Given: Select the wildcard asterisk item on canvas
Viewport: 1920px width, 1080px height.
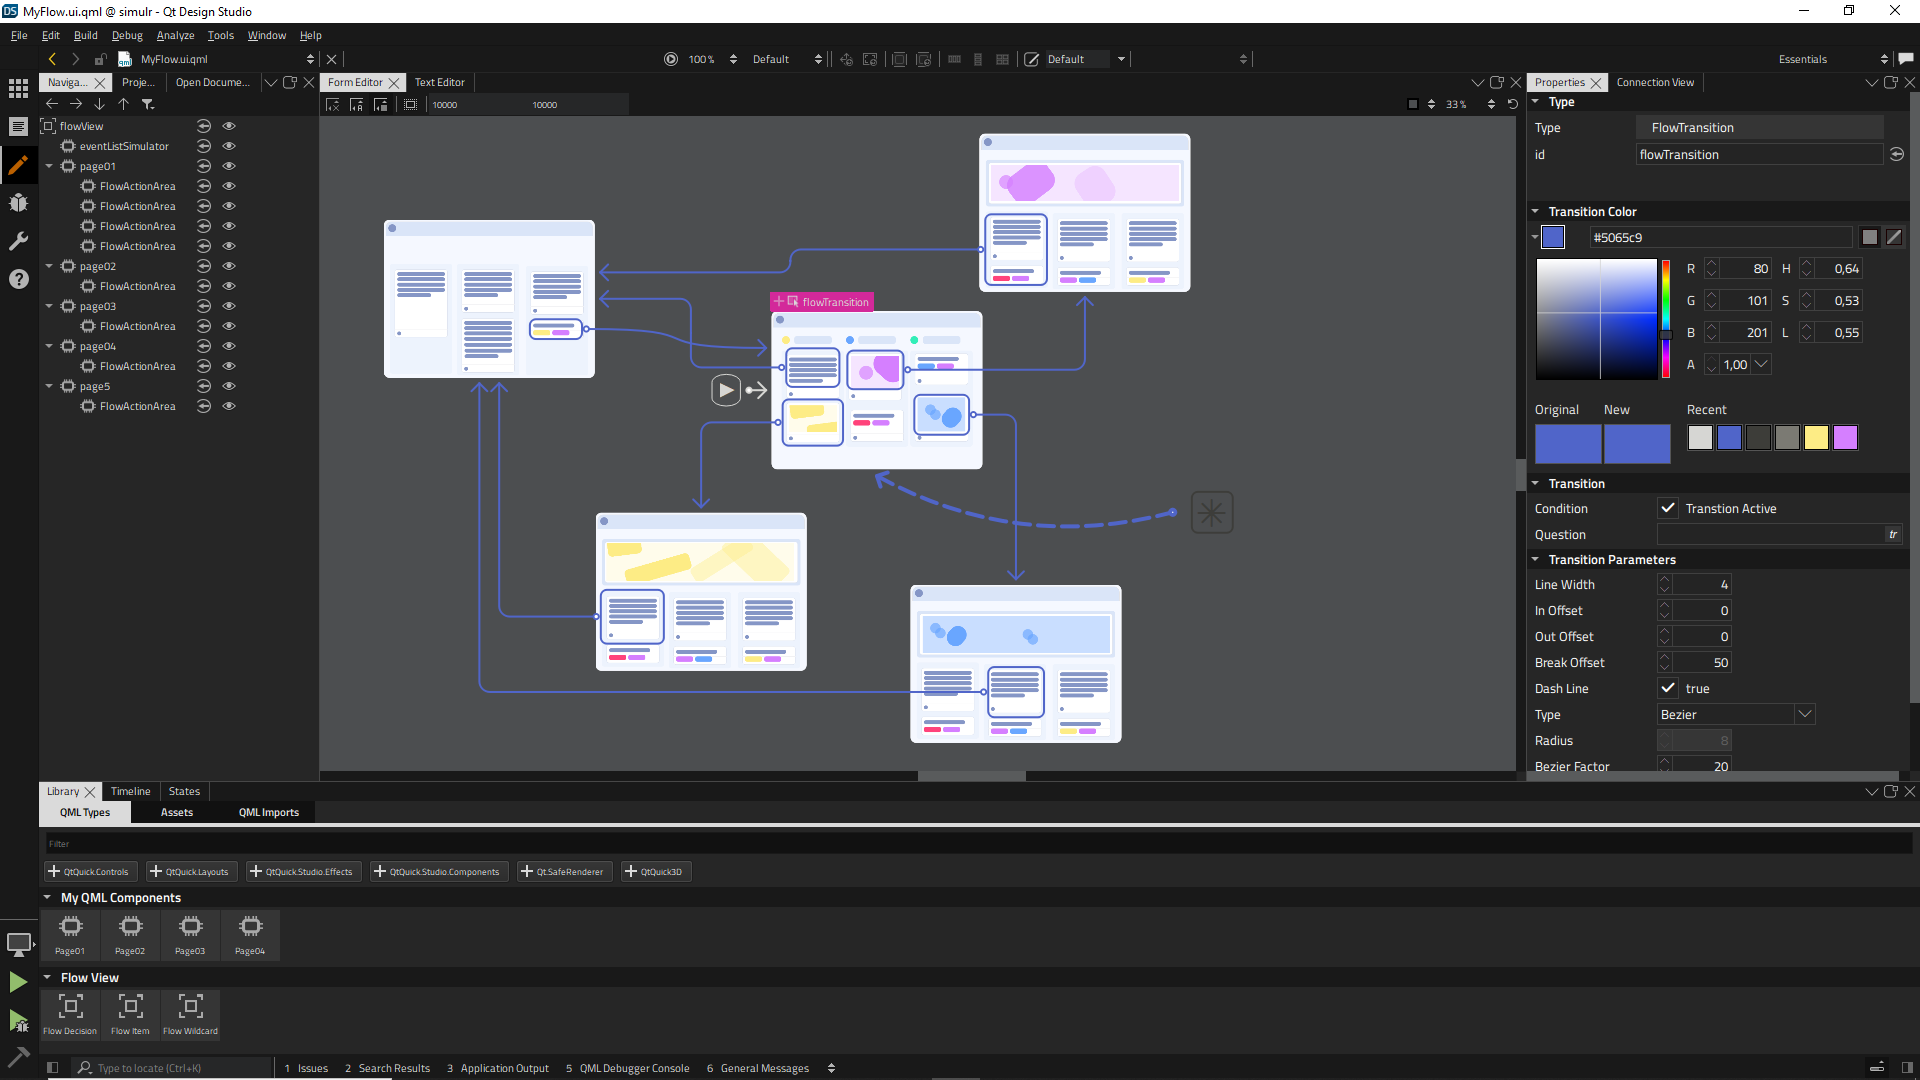Looking at the screenshot, I should coord(1212,513).
